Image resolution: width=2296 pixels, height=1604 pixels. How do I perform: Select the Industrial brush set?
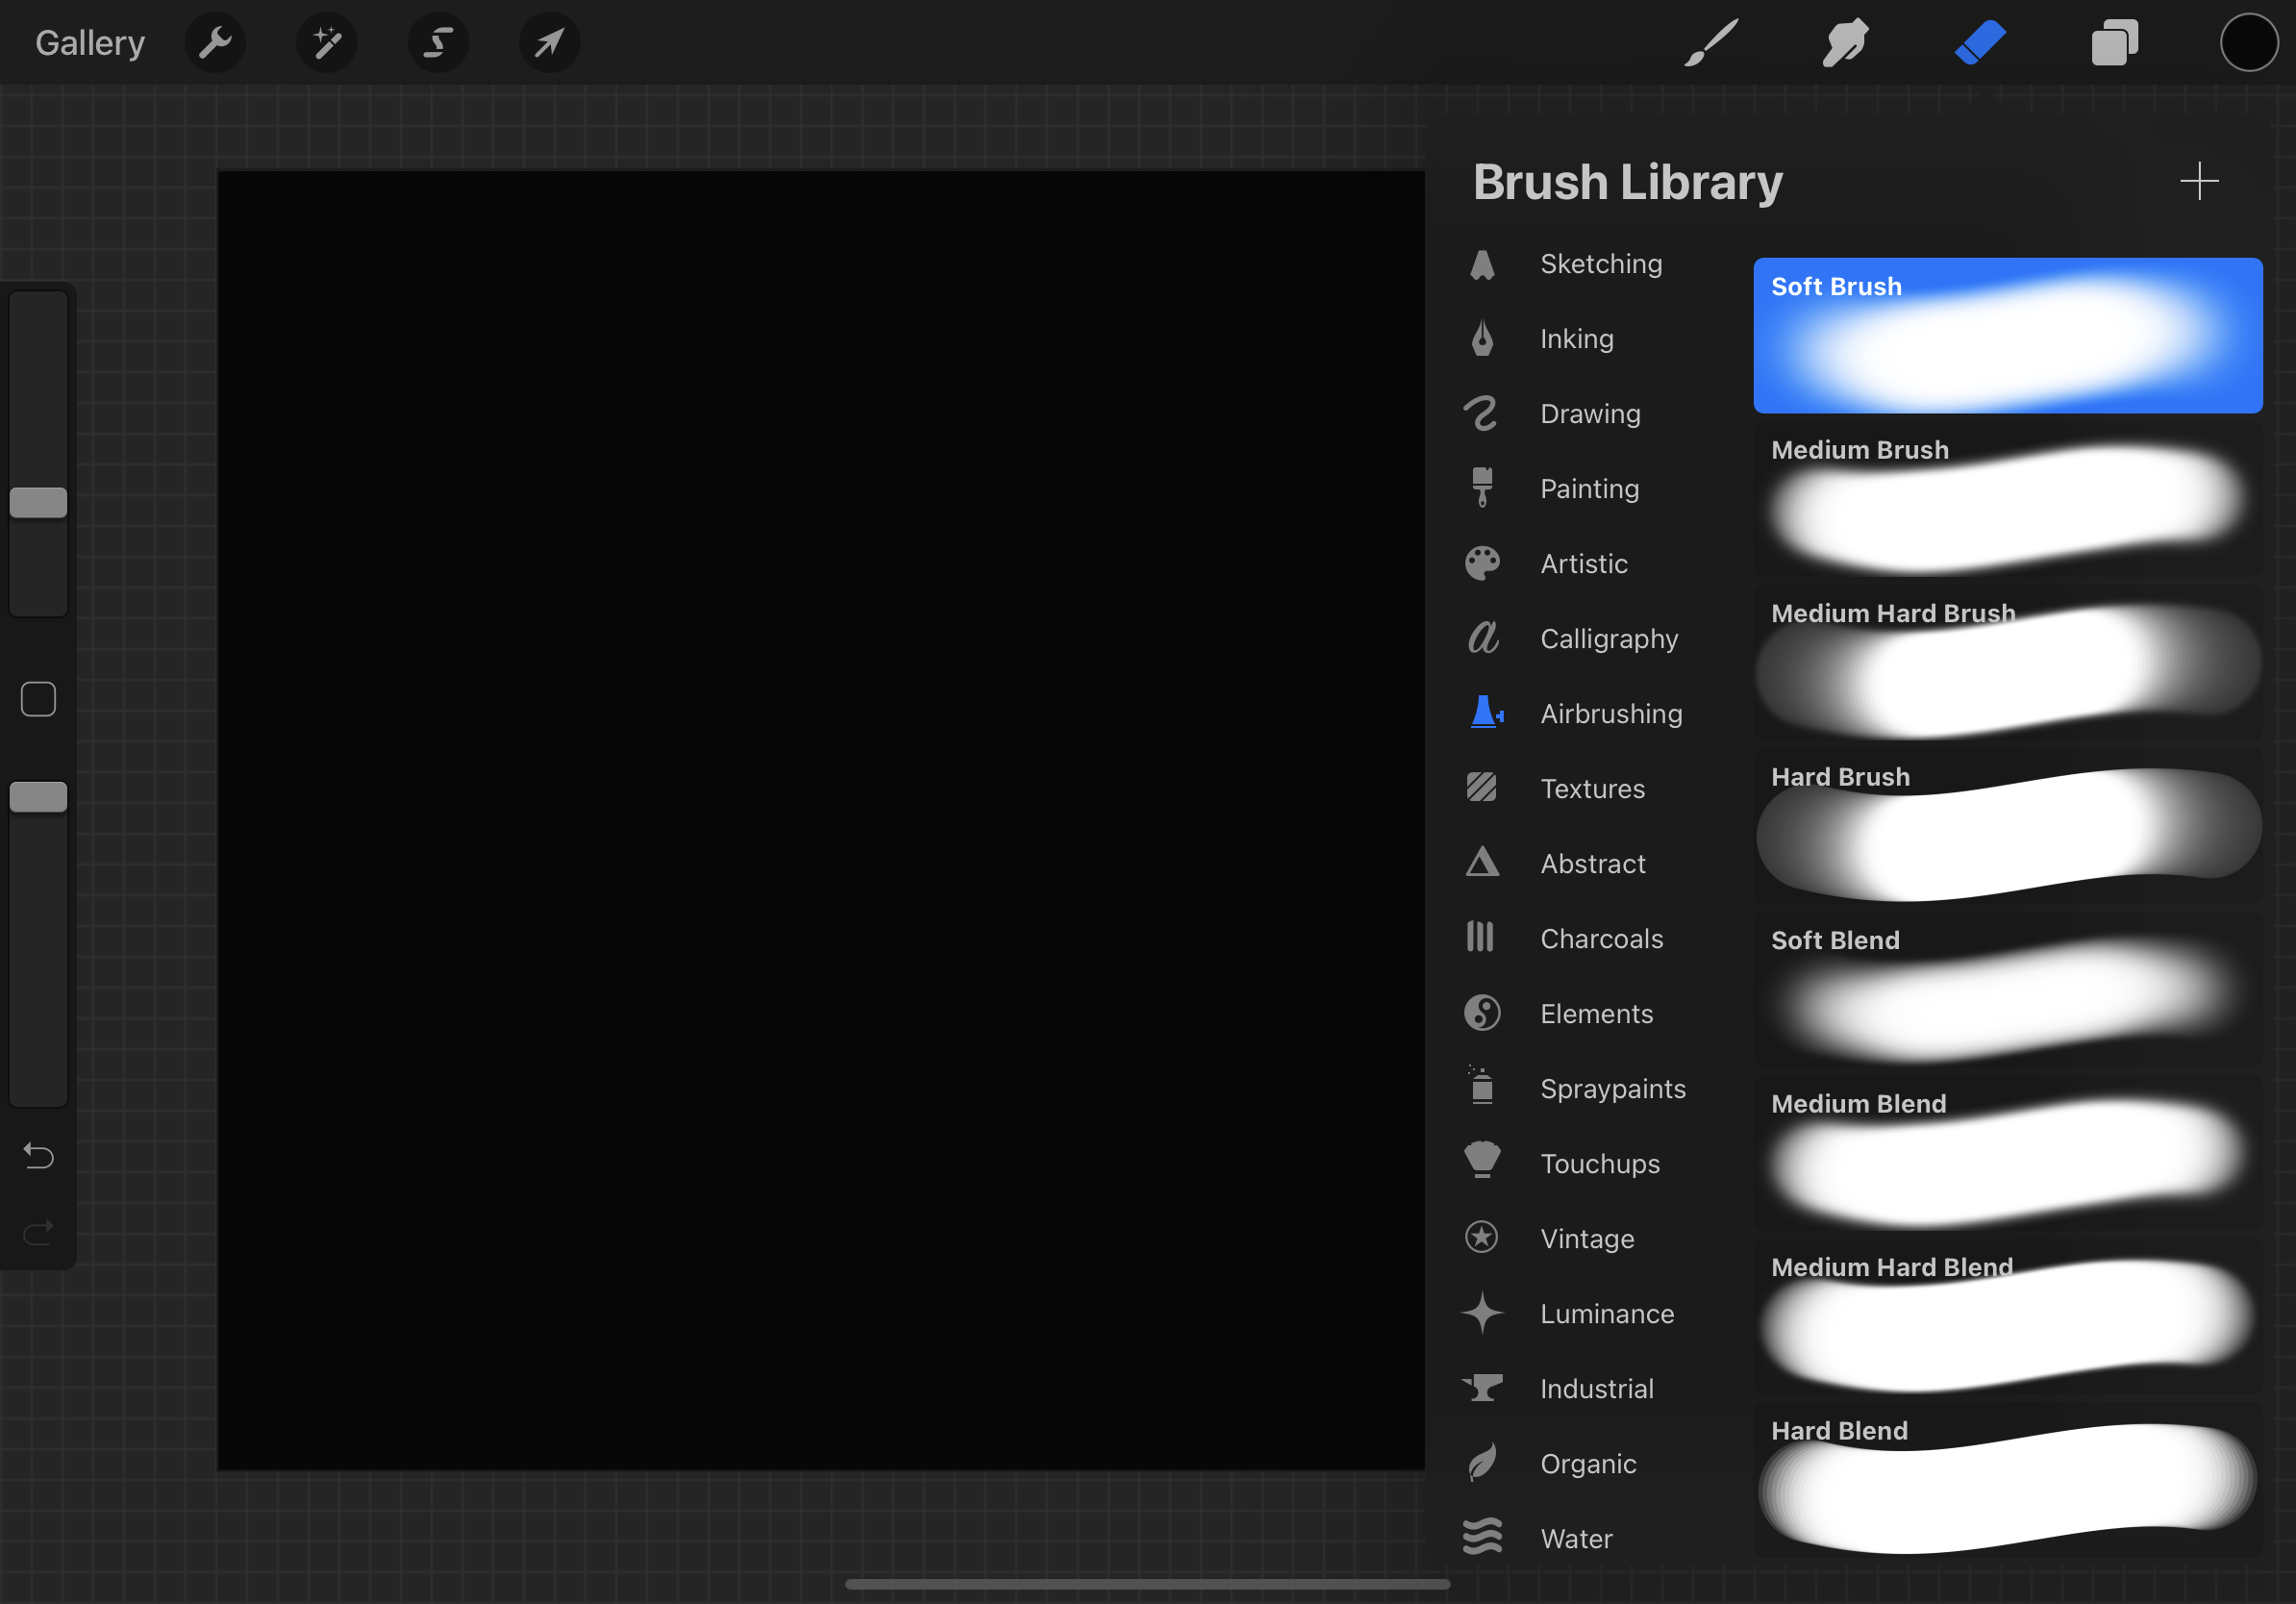[x=1597, y=1389]
